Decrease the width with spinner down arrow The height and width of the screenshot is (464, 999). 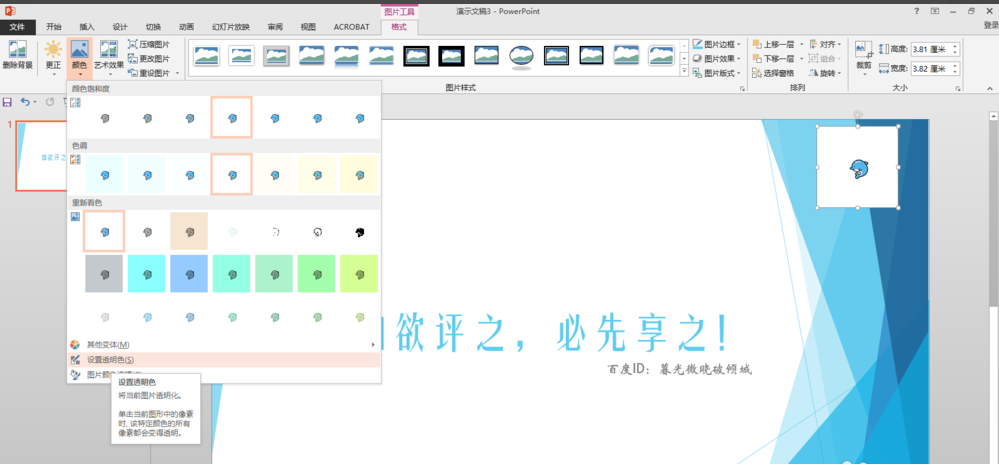tap(956, 71)
